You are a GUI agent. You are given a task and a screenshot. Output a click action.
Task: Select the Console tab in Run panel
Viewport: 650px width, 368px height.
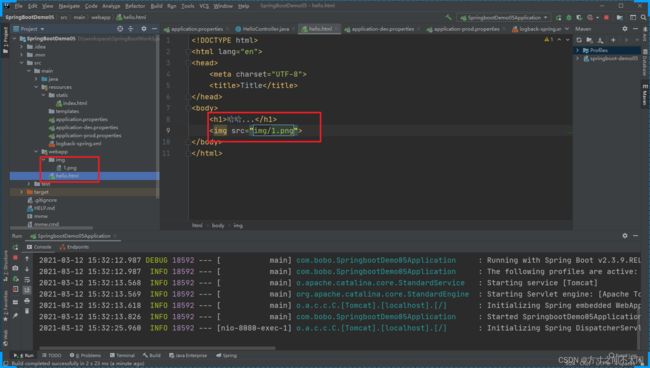[x=39, y=247]
